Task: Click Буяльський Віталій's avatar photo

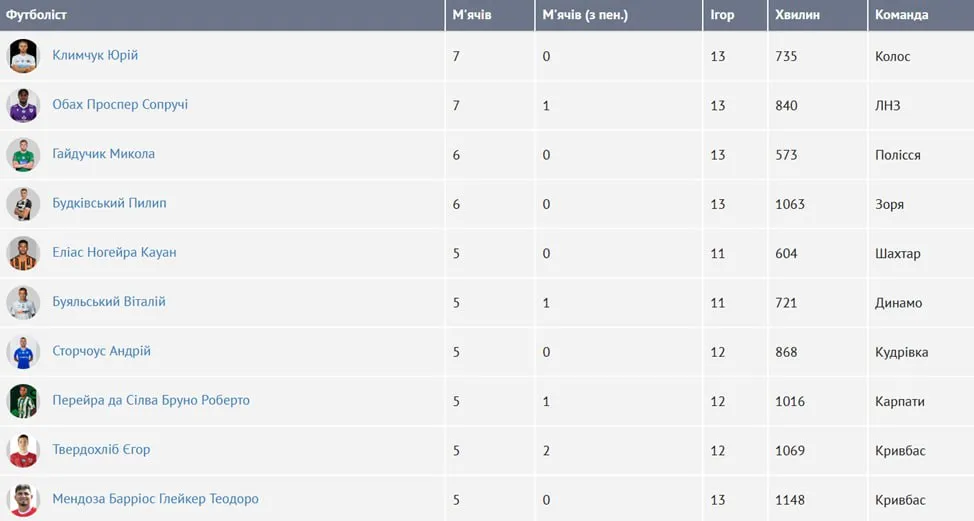Action: (22, 302)
